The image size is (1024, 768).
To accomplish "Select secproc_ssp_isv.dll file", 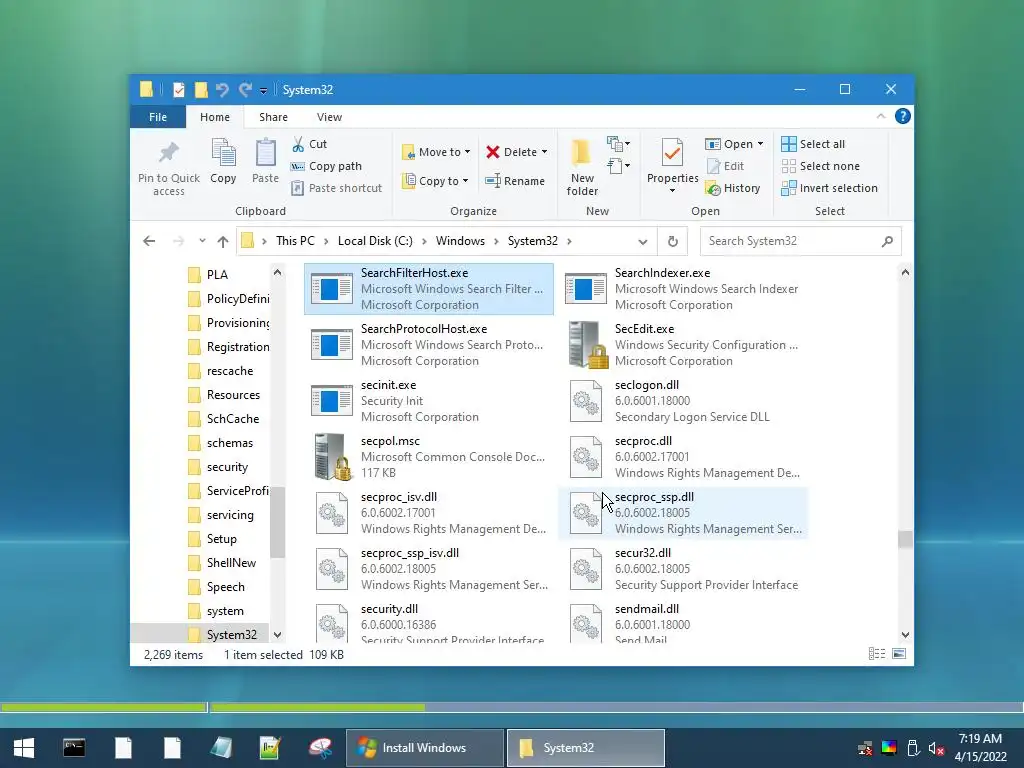I will pyautogui.click(x=430, y=569).
